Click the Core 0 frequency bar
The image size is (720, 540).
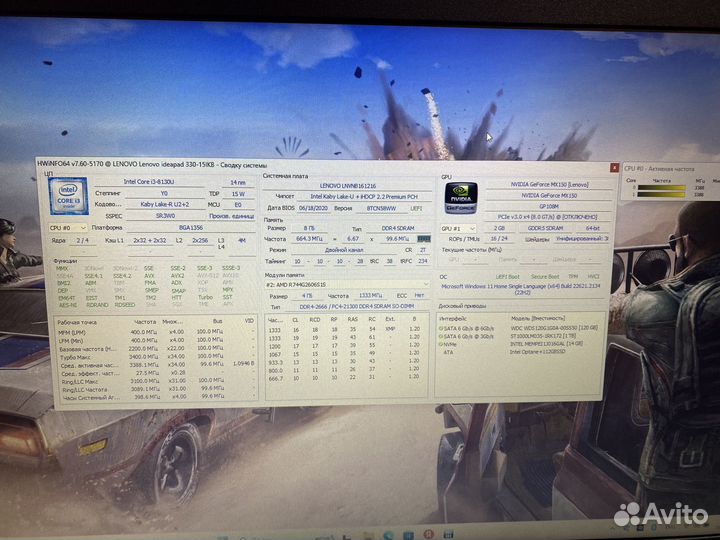[661, 187]
